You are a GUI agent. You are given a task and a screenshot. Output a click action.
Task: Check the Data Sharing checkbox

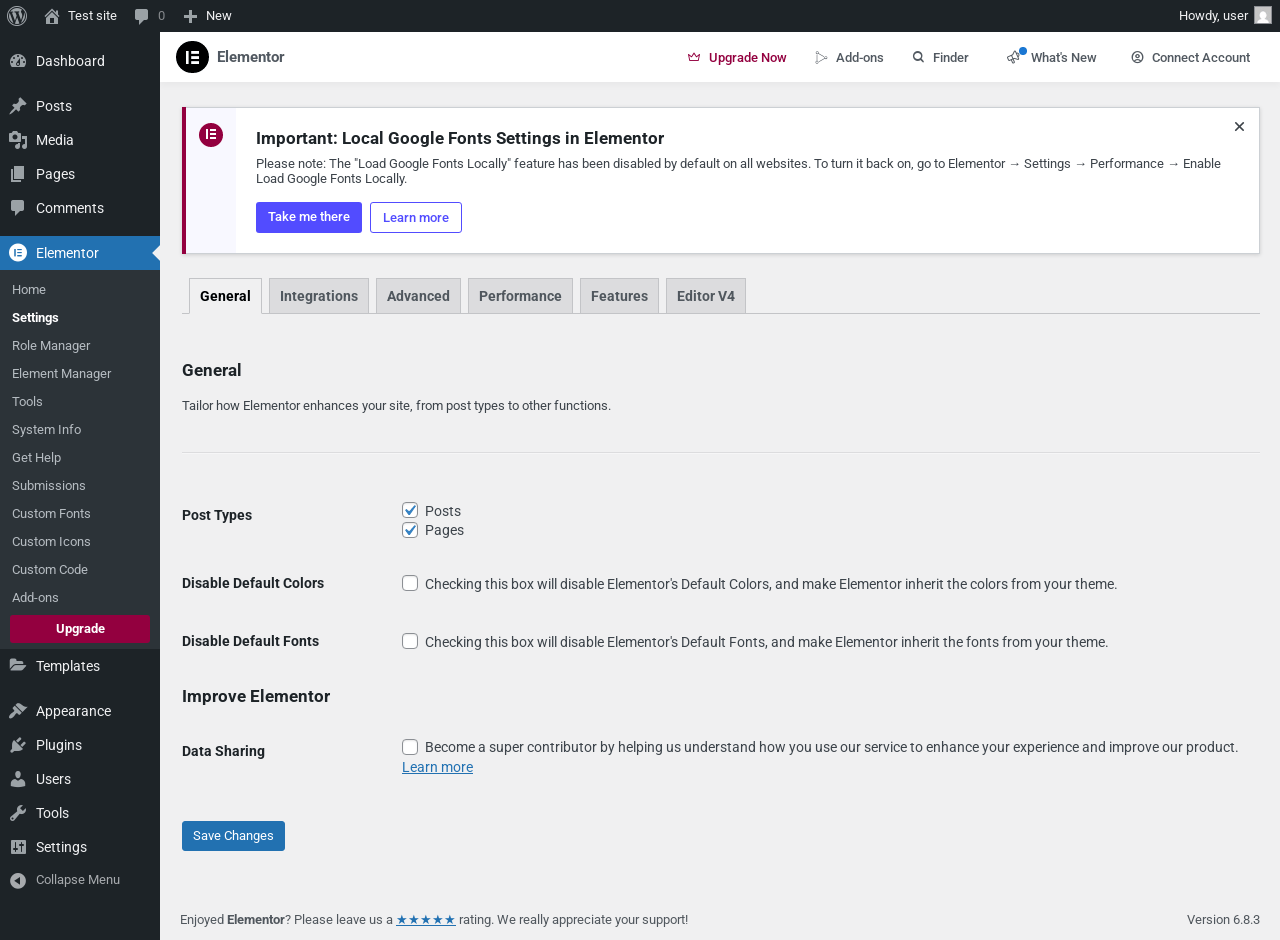point(410,747)
